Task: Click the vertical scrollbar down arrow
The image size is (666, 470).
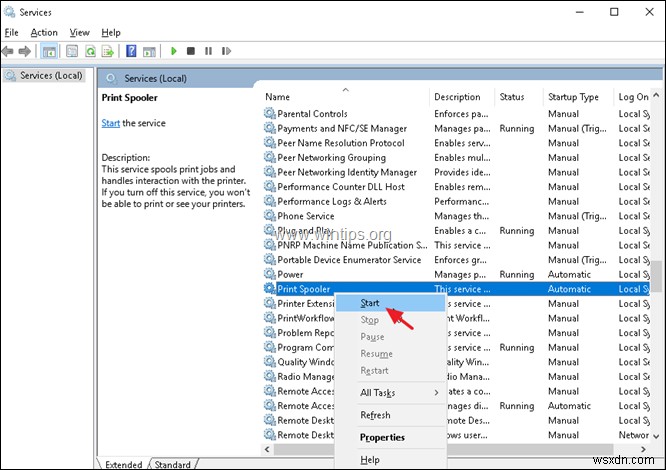Action: 656,436
